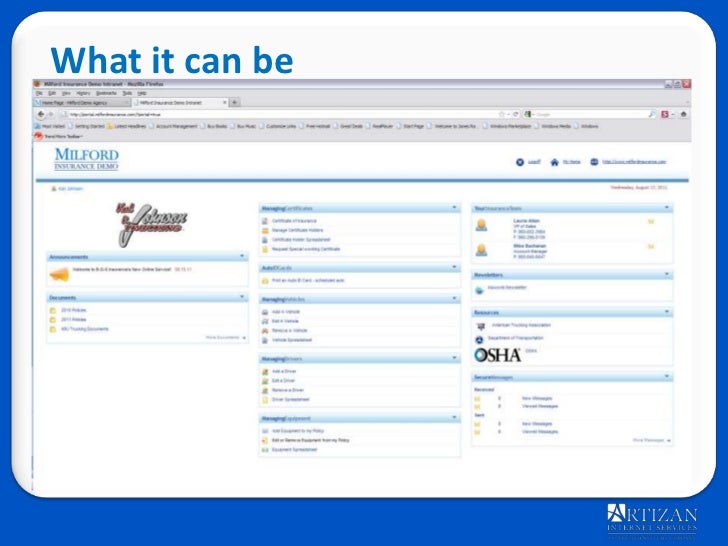Click Viewed Messages under Sent
The image size is (728, 546).
pyautogui.click(x=540, y=432)
